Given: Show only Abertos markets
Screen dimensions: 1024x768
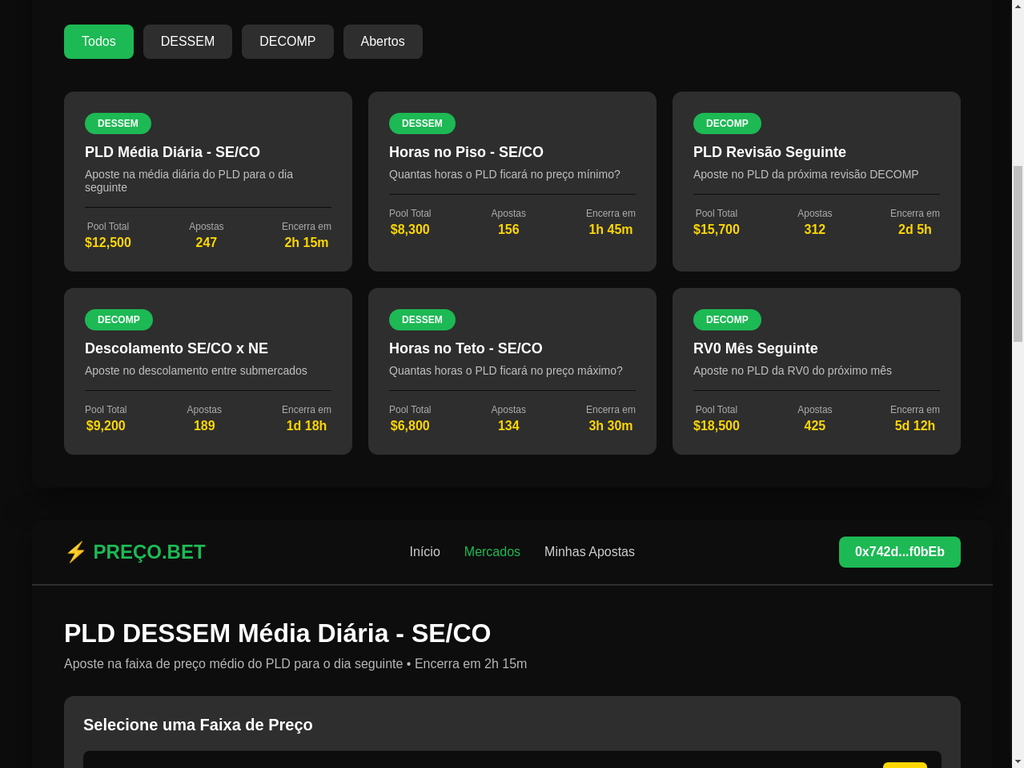Looking at the screenshot, I should (383, 42).
